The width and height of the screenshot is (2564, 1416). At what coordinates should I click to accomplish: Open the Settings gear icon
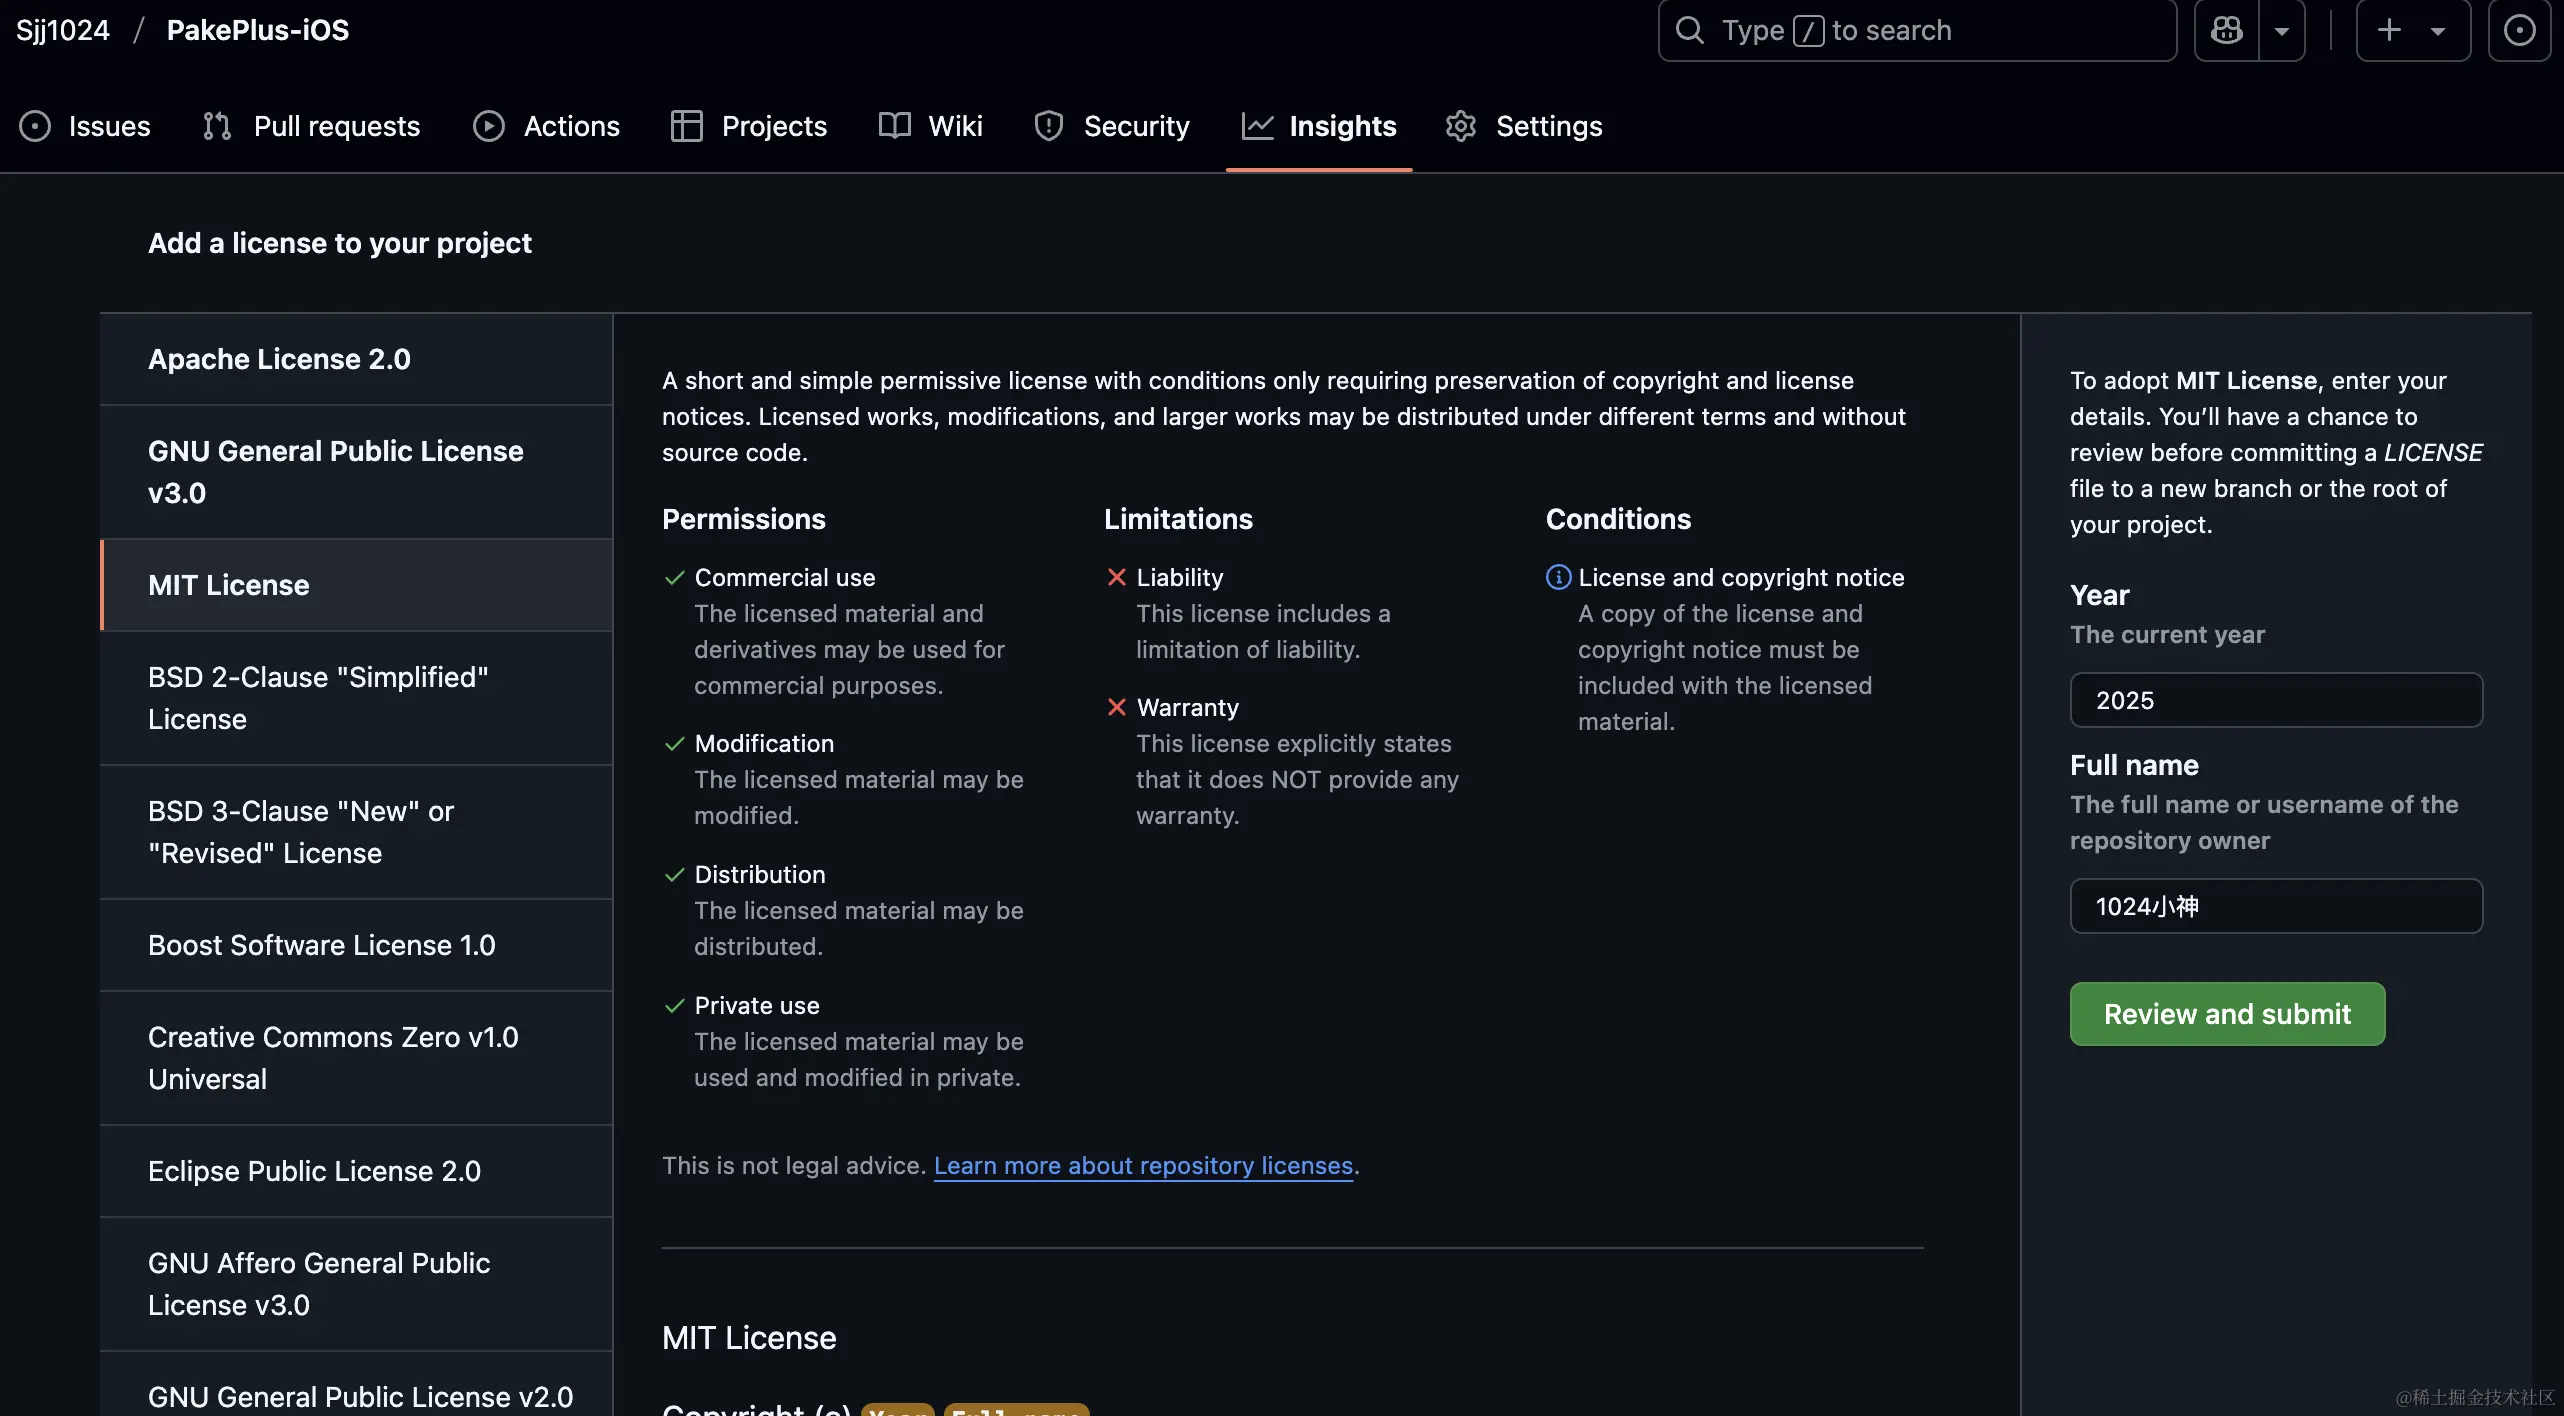pyautogui.click(x=1459, y=126)
